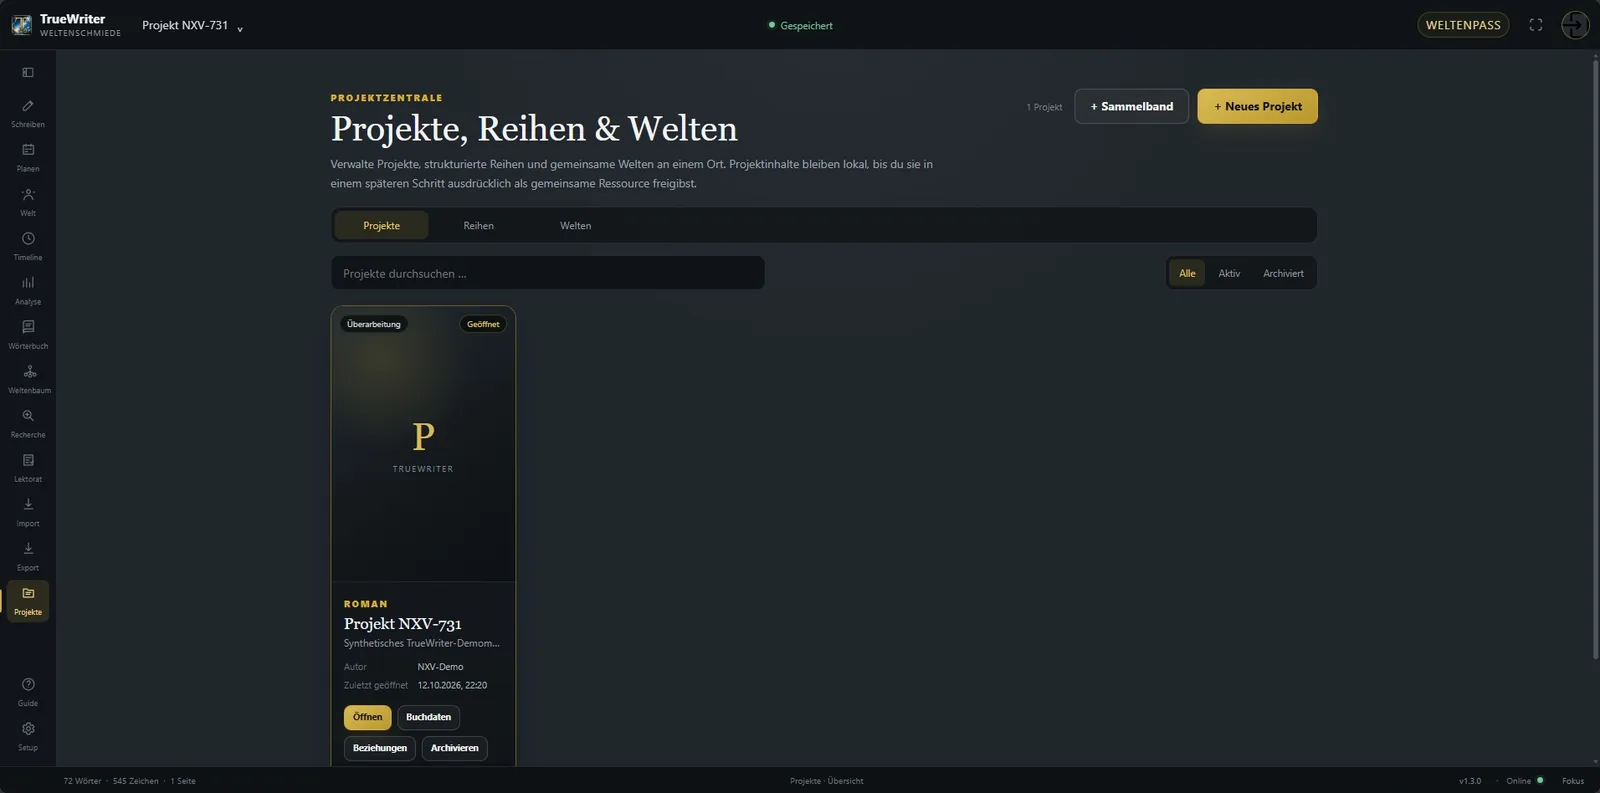The image size is (1600, 793).
Task: Switch to the Welten tab
Action: [575, 225]
